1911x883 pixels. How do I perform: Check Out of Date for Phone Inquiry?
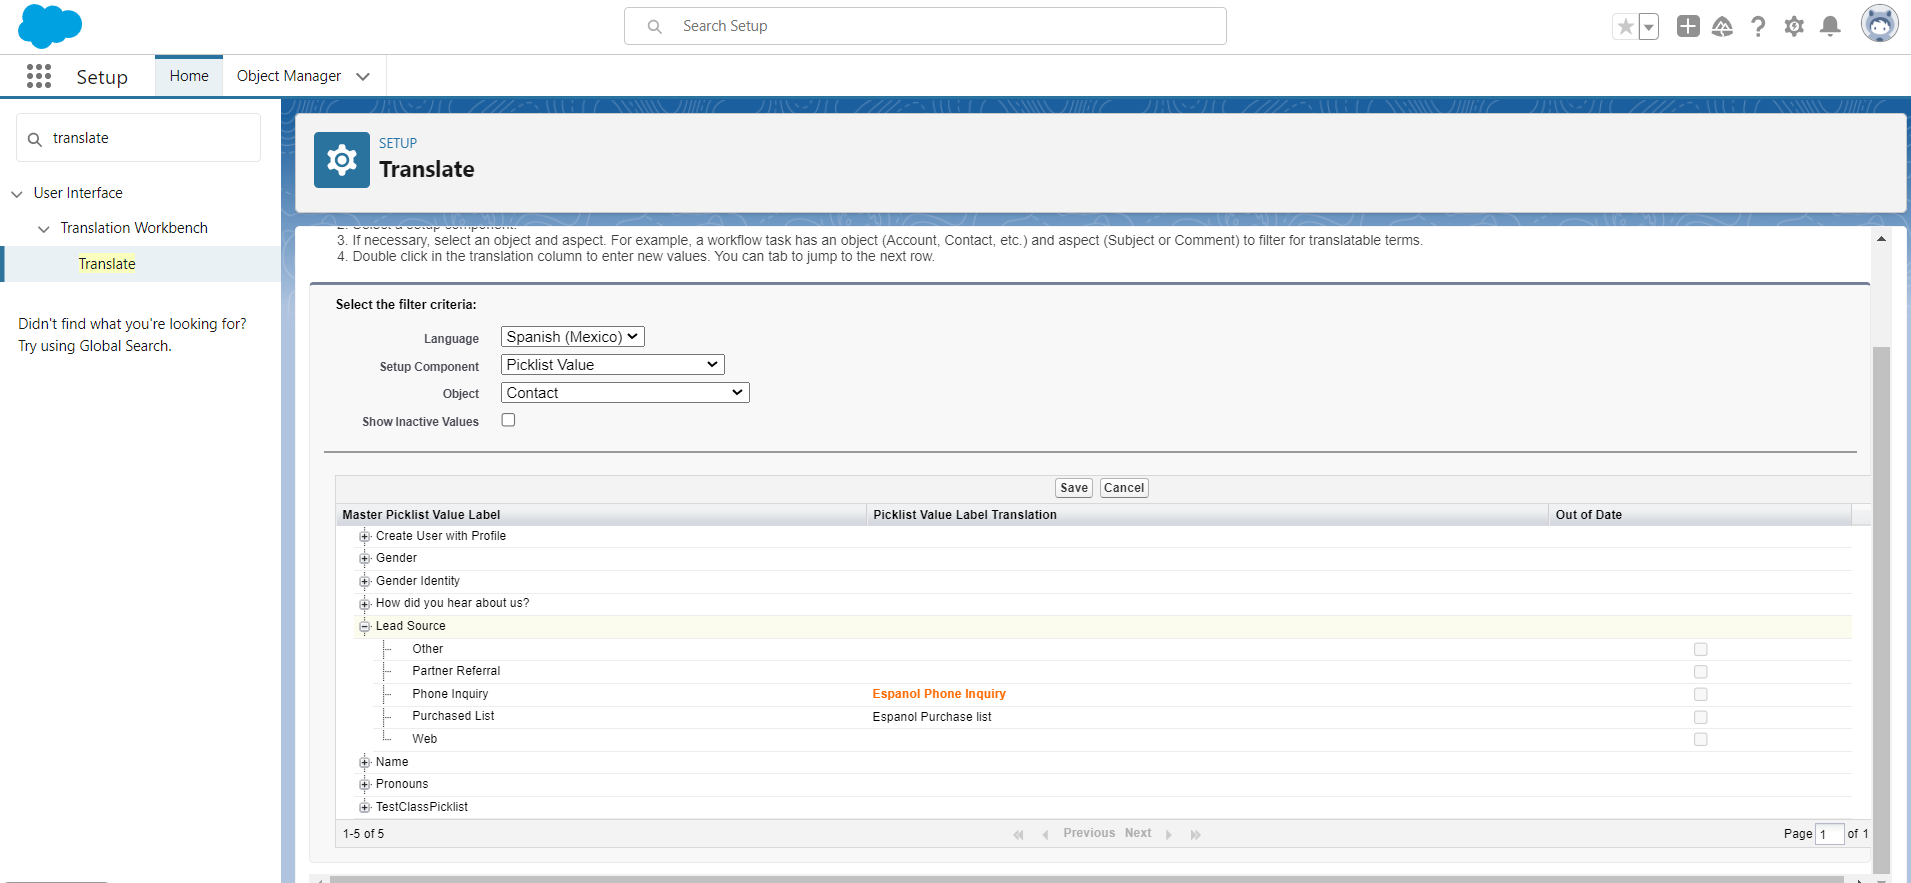(1700, 694)
